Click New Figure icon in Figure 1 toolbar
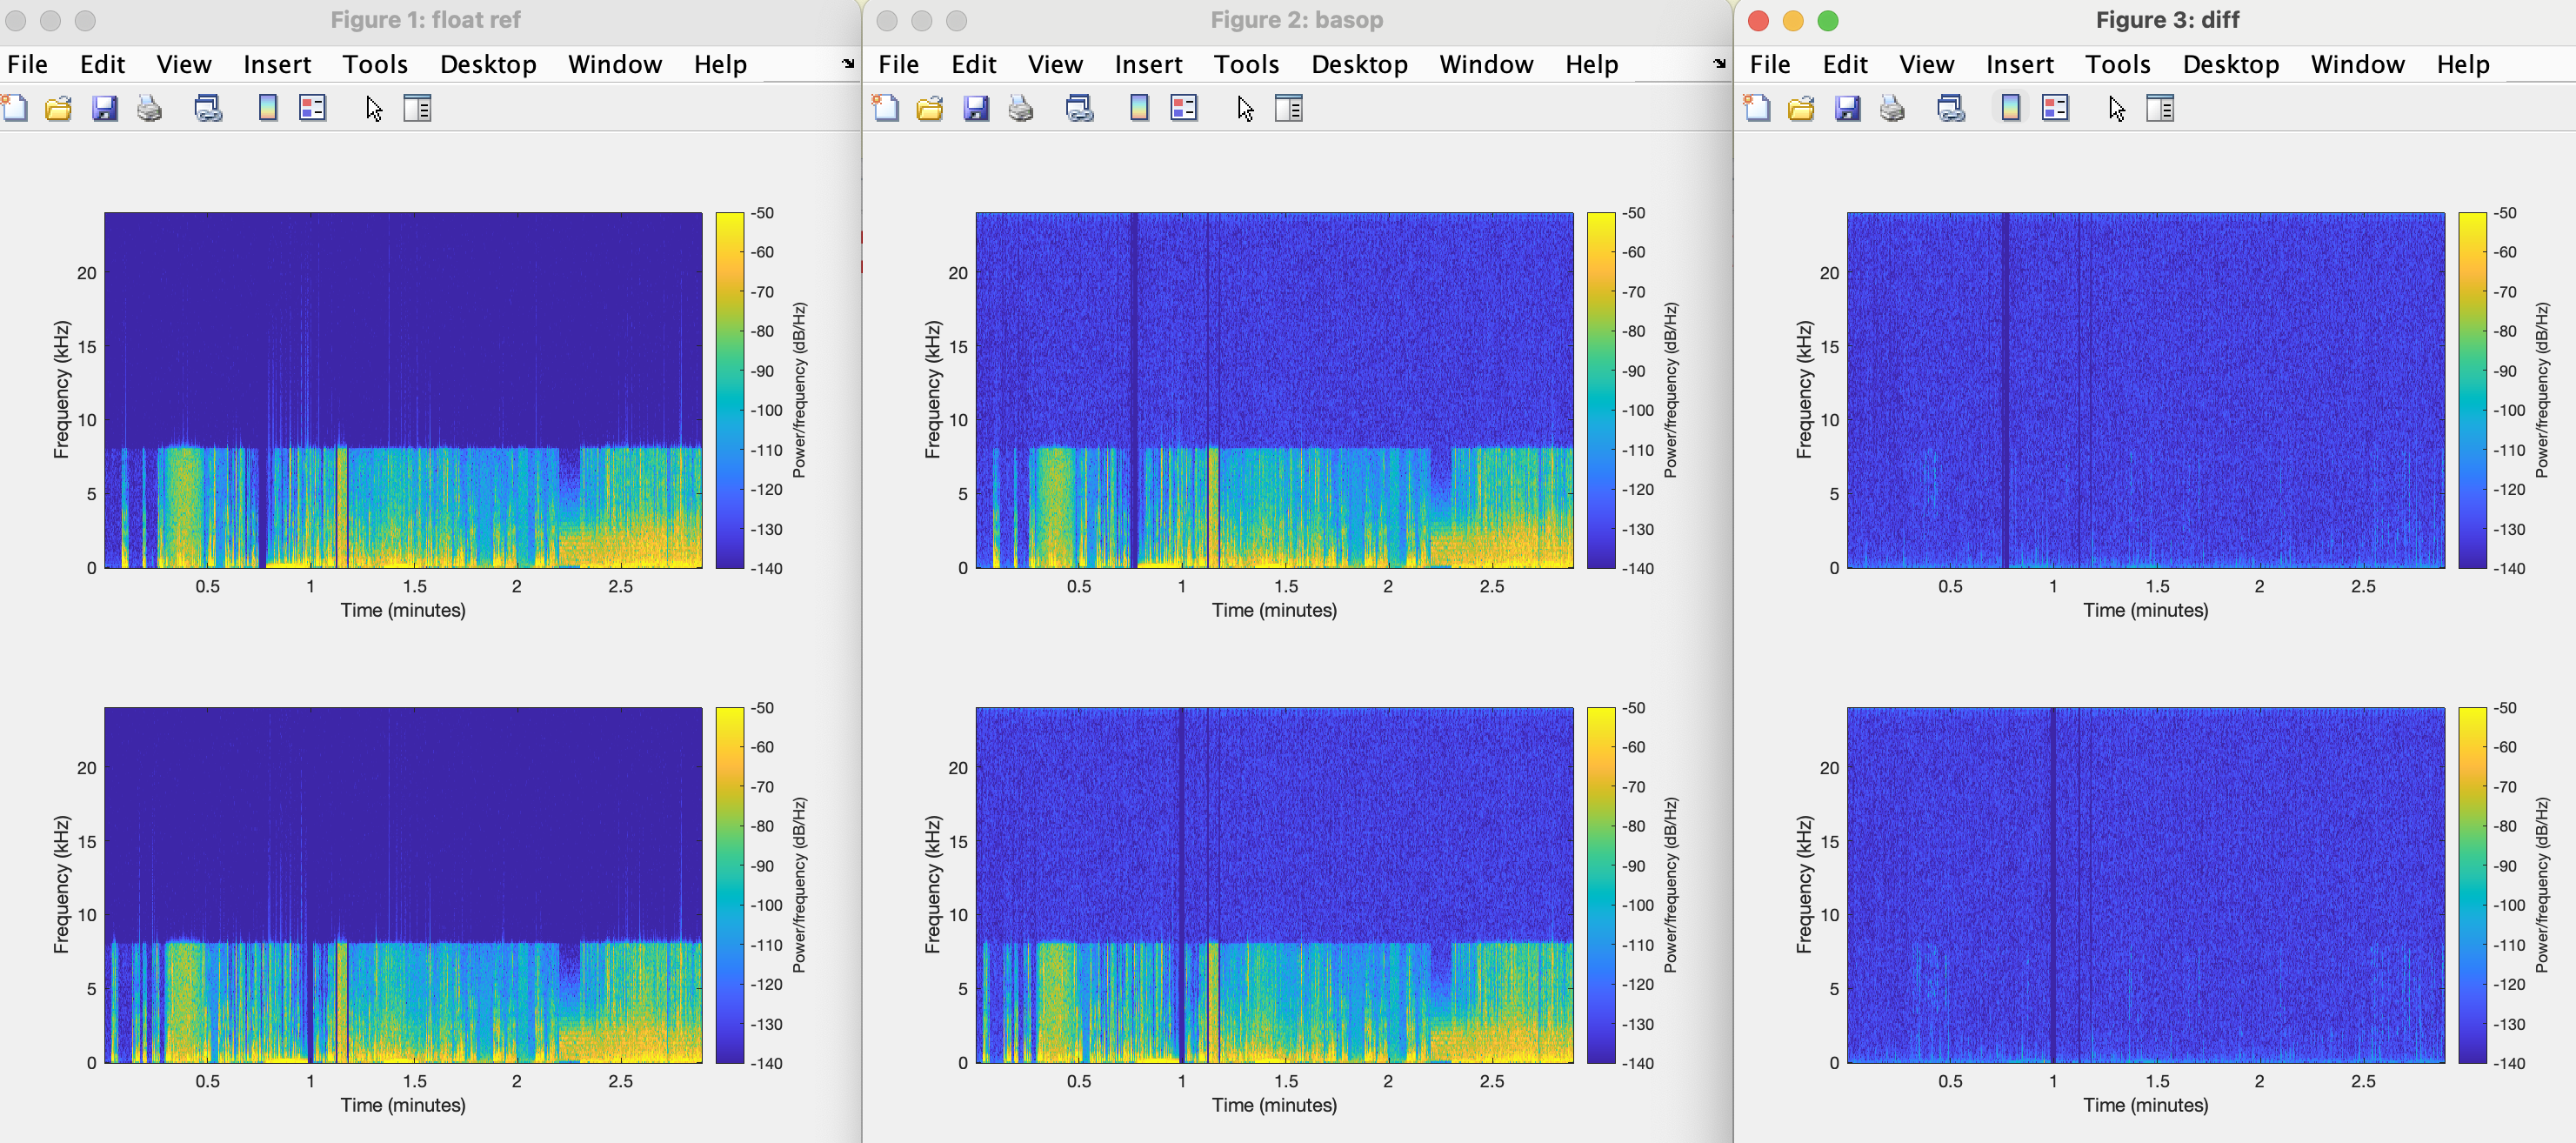The width and height of the screenshot is (2576, 1143). coord(15,108)
